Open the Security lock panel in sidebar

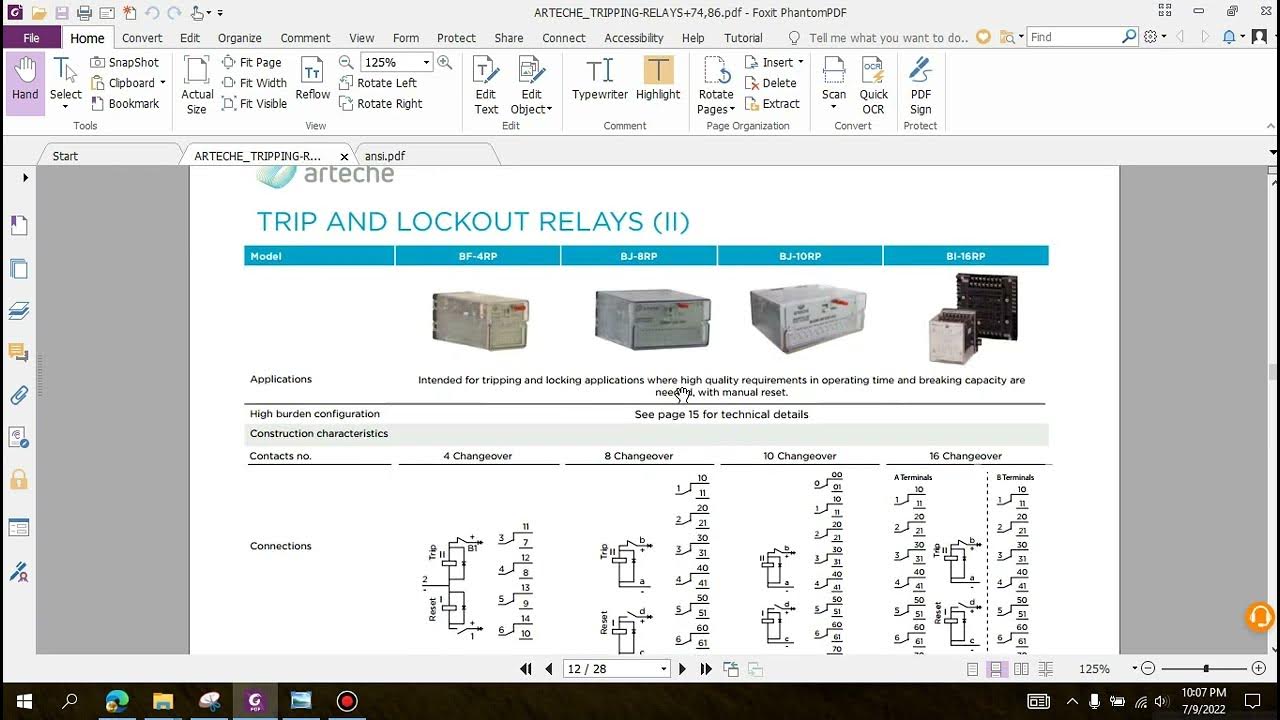click(18, 480)
